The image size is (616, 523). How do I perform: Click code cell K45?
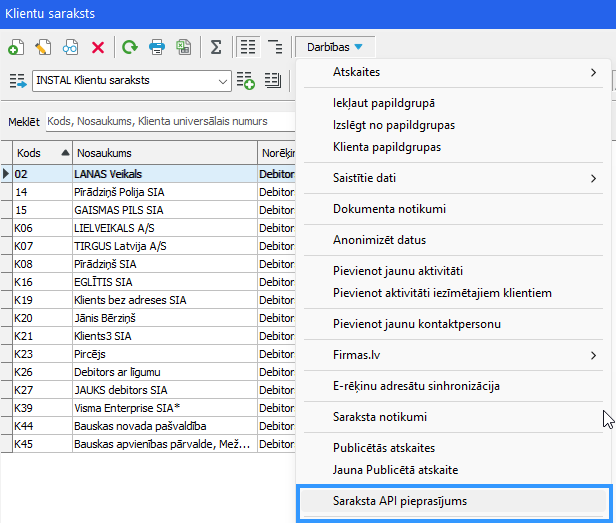[x=42, y=444]
